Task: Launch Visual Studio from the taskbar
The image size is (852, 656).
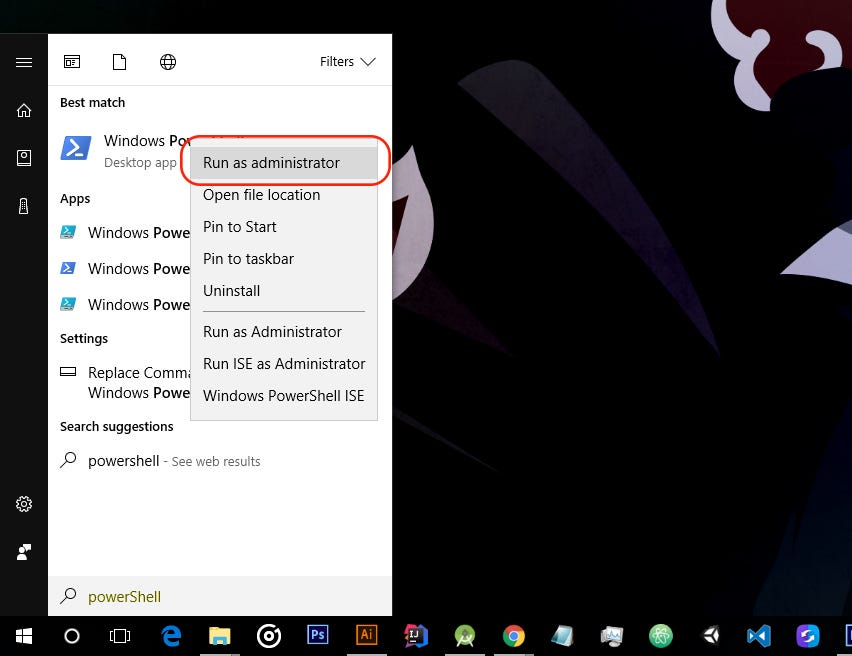Action: coord(757,636)
